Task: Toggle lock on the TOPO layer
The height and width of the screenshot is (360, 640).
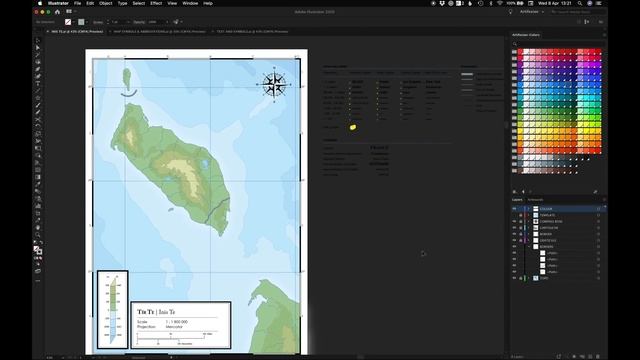Action: (520, 278)
